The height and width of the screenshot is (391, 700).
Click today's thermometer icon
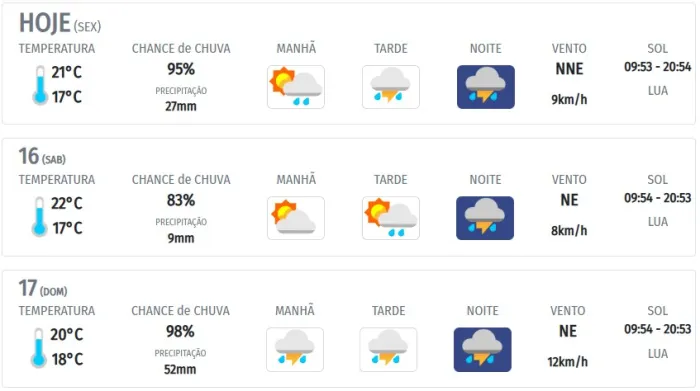pos(40,85)
